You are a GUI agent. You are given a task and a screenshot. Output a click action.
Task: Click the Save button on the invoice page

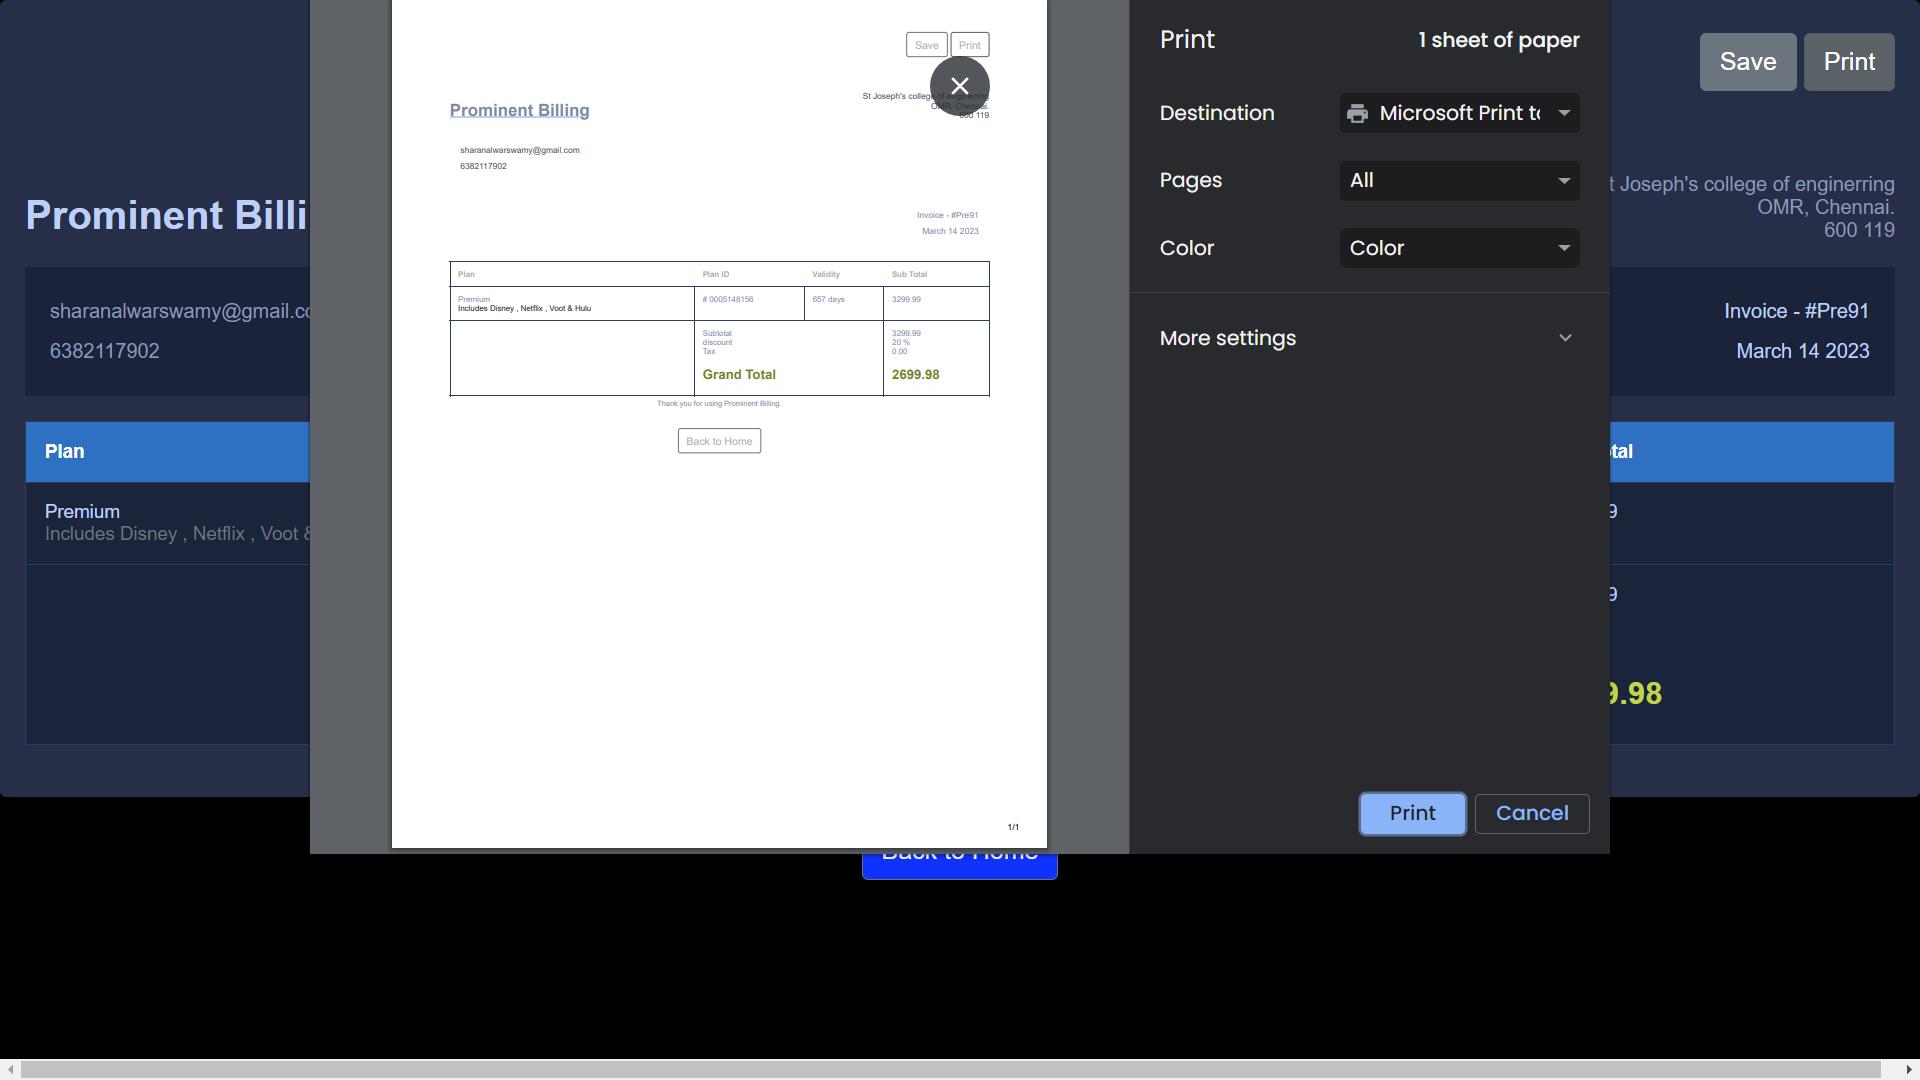click(1748, 62)
